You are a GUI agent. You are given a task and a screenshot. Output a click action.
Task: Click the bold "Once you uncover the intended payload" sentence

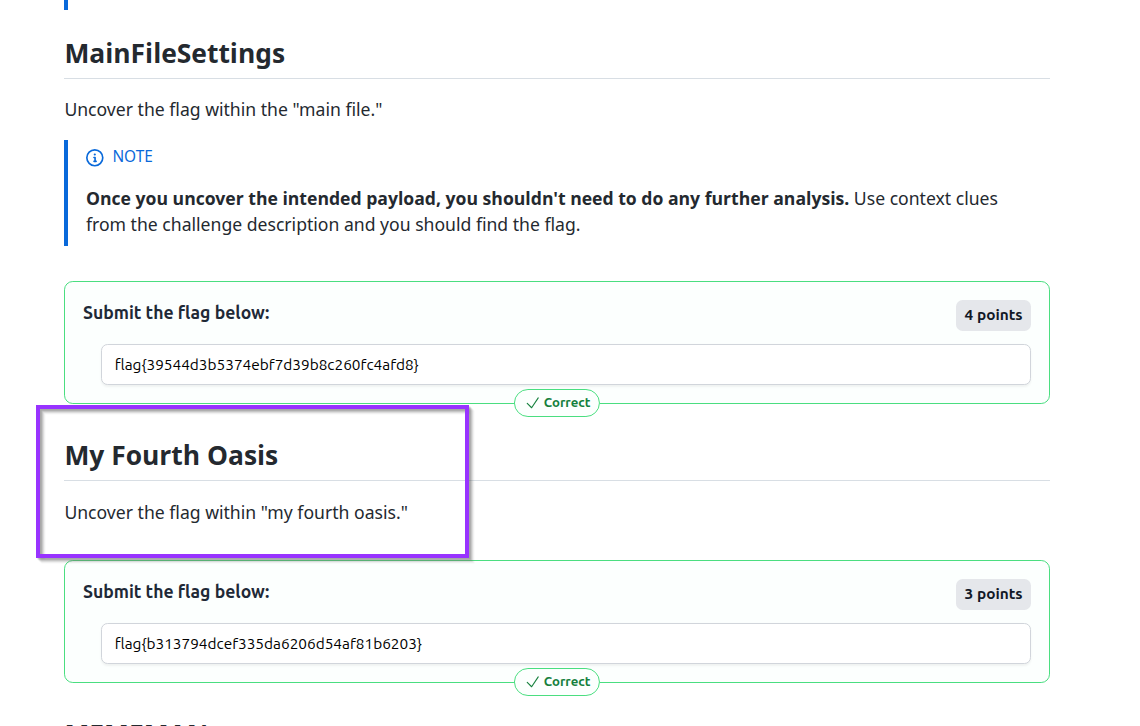point(467,199)
